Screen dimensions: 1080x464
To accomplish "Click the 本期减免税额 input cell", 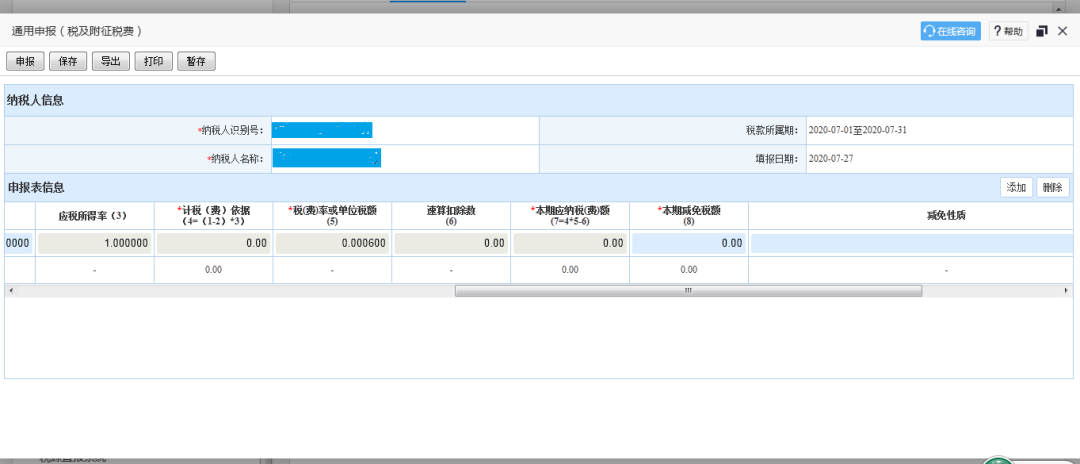I will coord(689,243).
